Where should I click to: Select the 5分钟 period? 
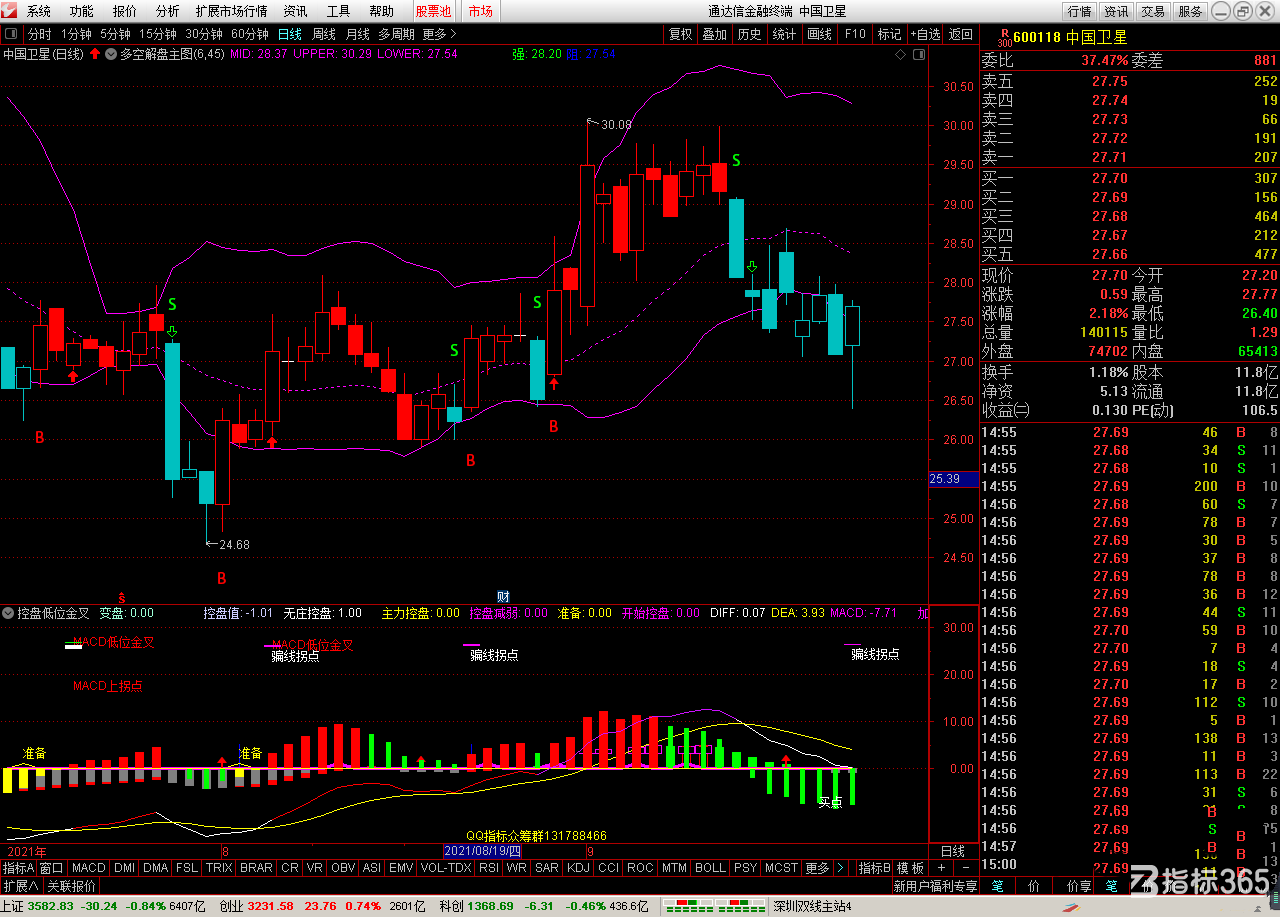116,34
